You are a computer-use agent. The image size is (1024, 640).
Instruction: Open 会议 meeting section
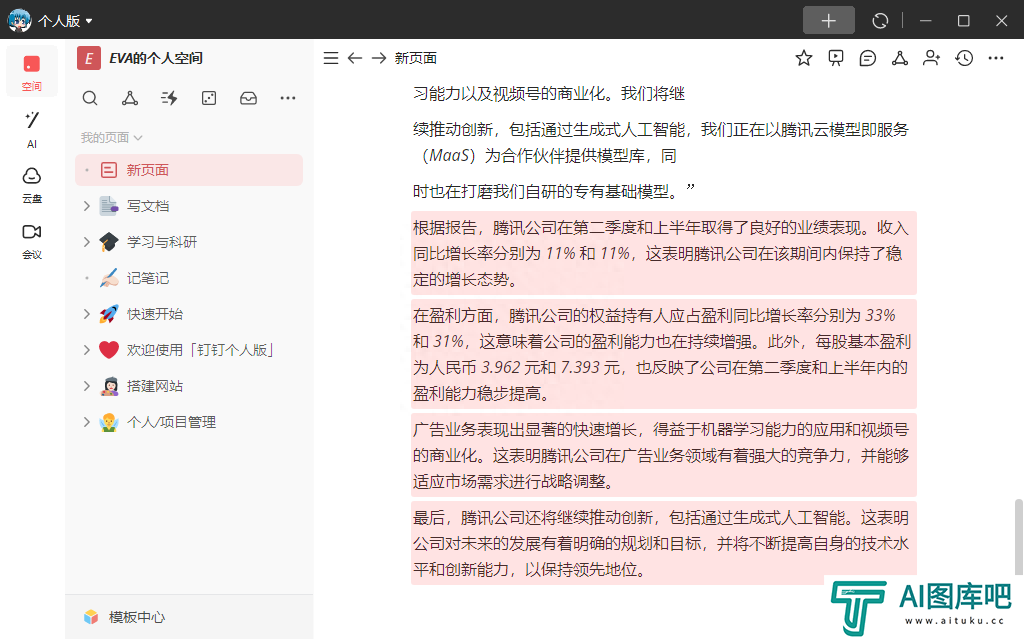click(31, 241)
